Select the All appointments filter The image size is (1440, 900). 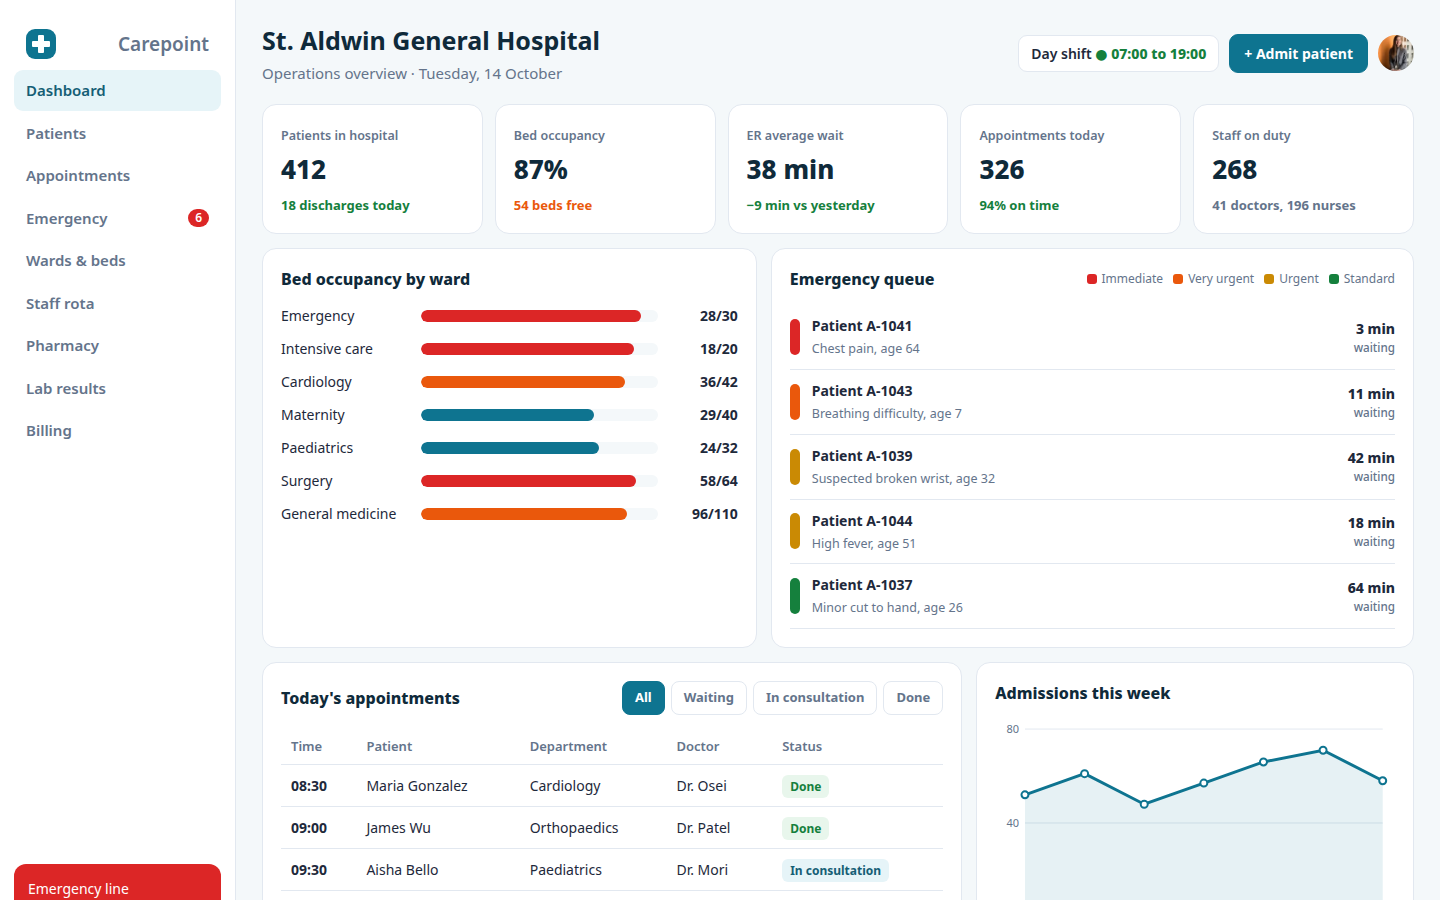pos(643,698)
